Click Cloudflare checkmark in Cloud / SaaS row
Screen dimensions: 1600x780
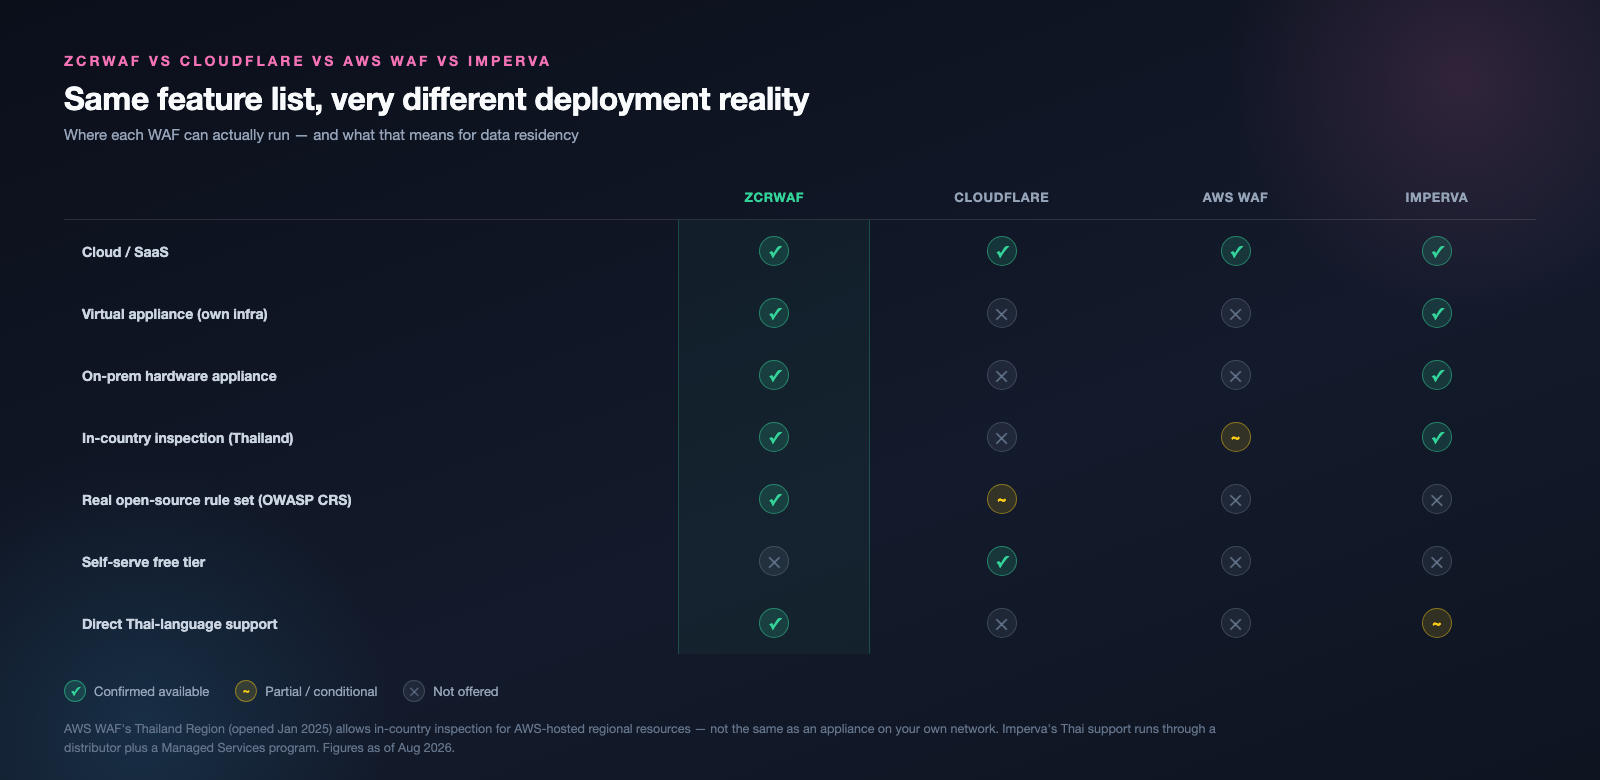pos(1002,251)
